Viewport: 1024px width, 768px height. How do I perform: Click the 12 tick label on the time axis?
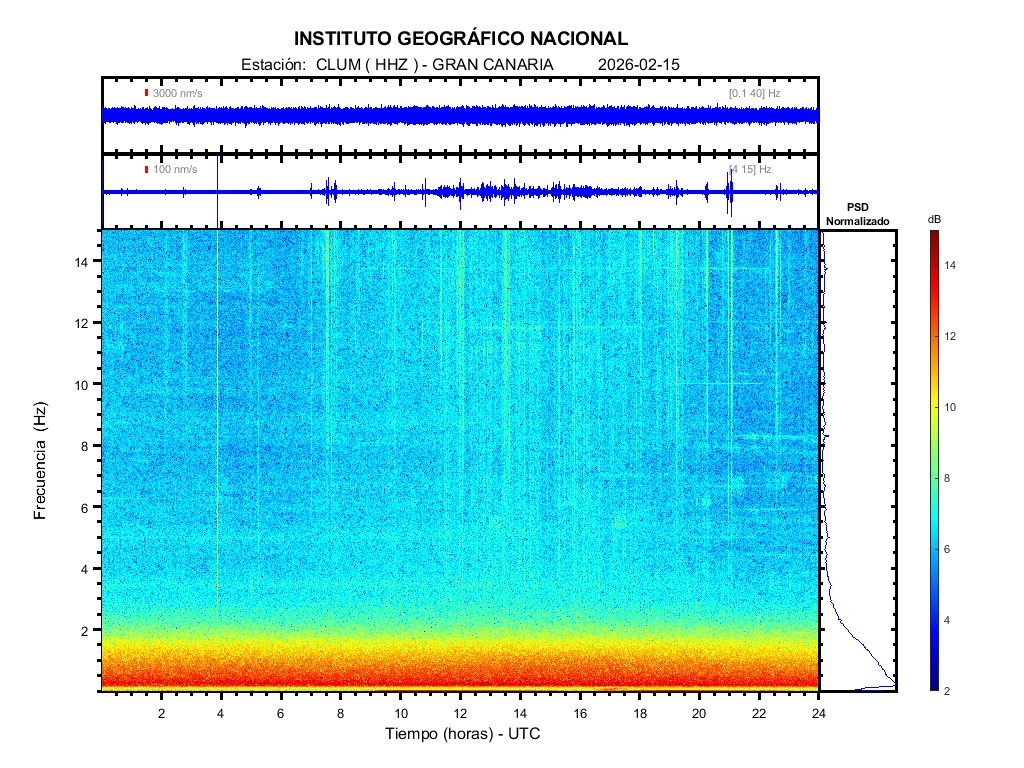(x=460, y=713)
